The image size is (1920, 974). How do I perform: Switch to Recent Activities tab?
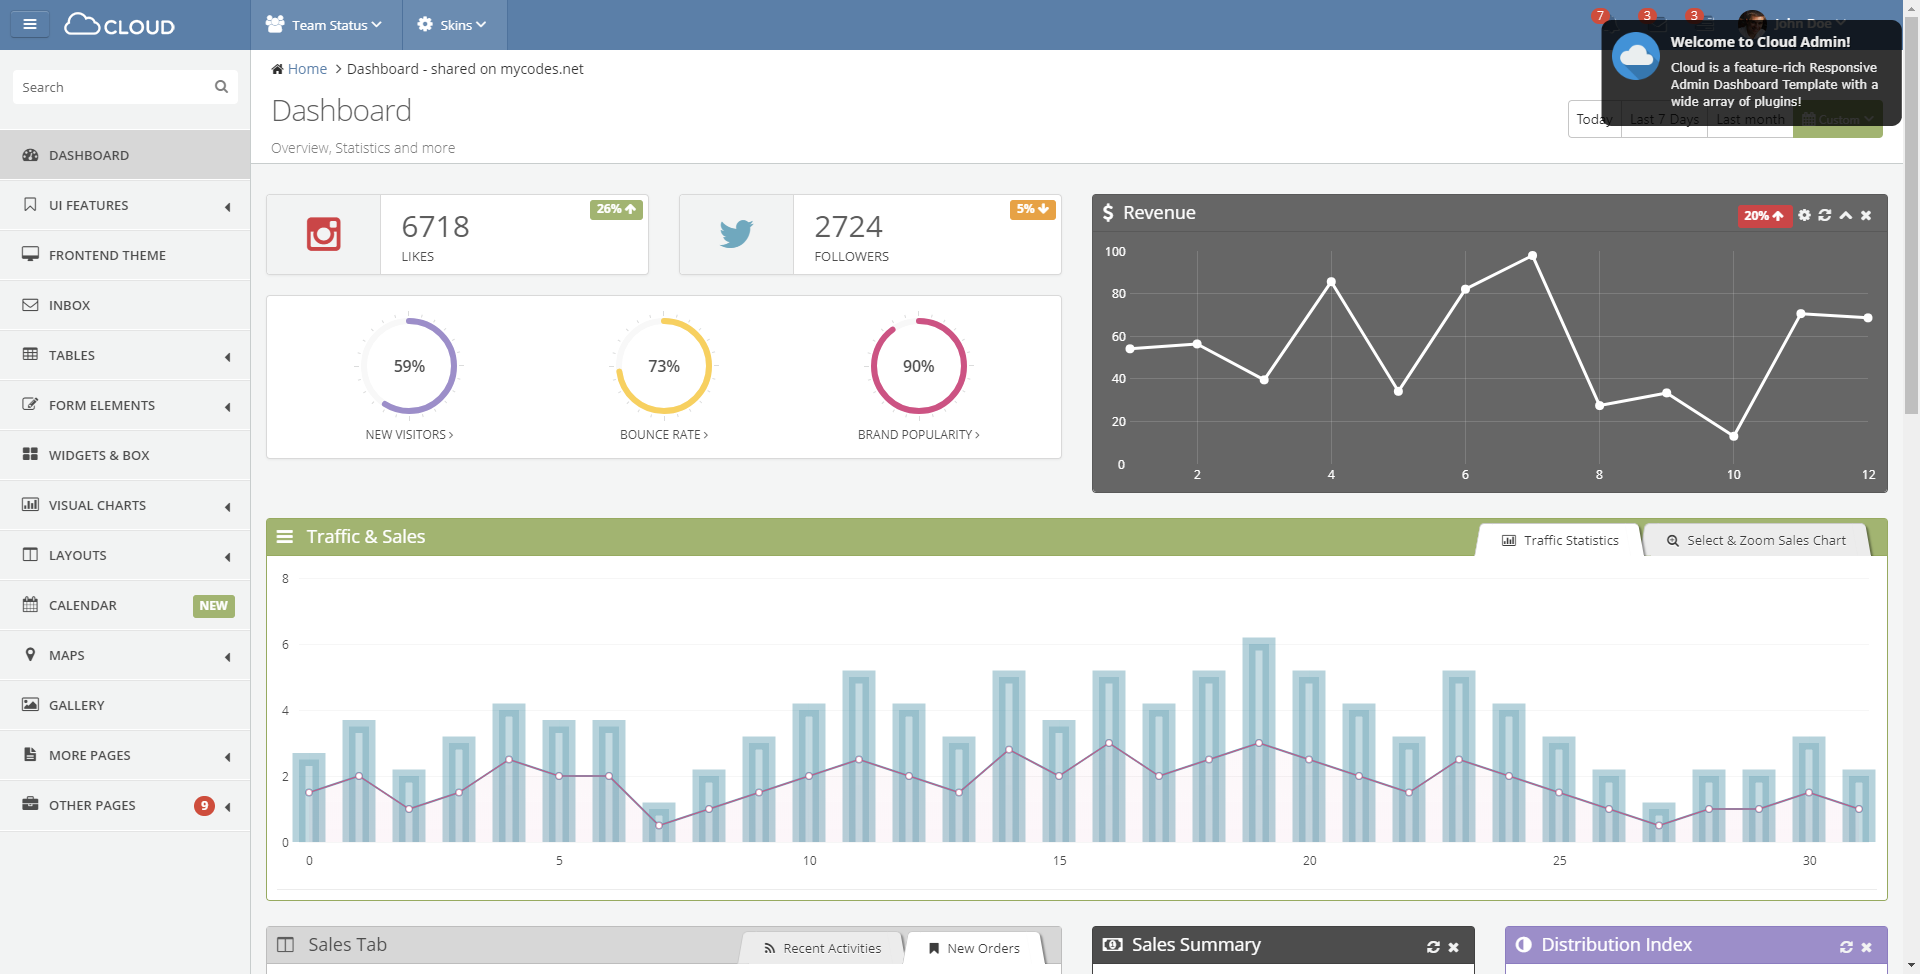(822, 948)
